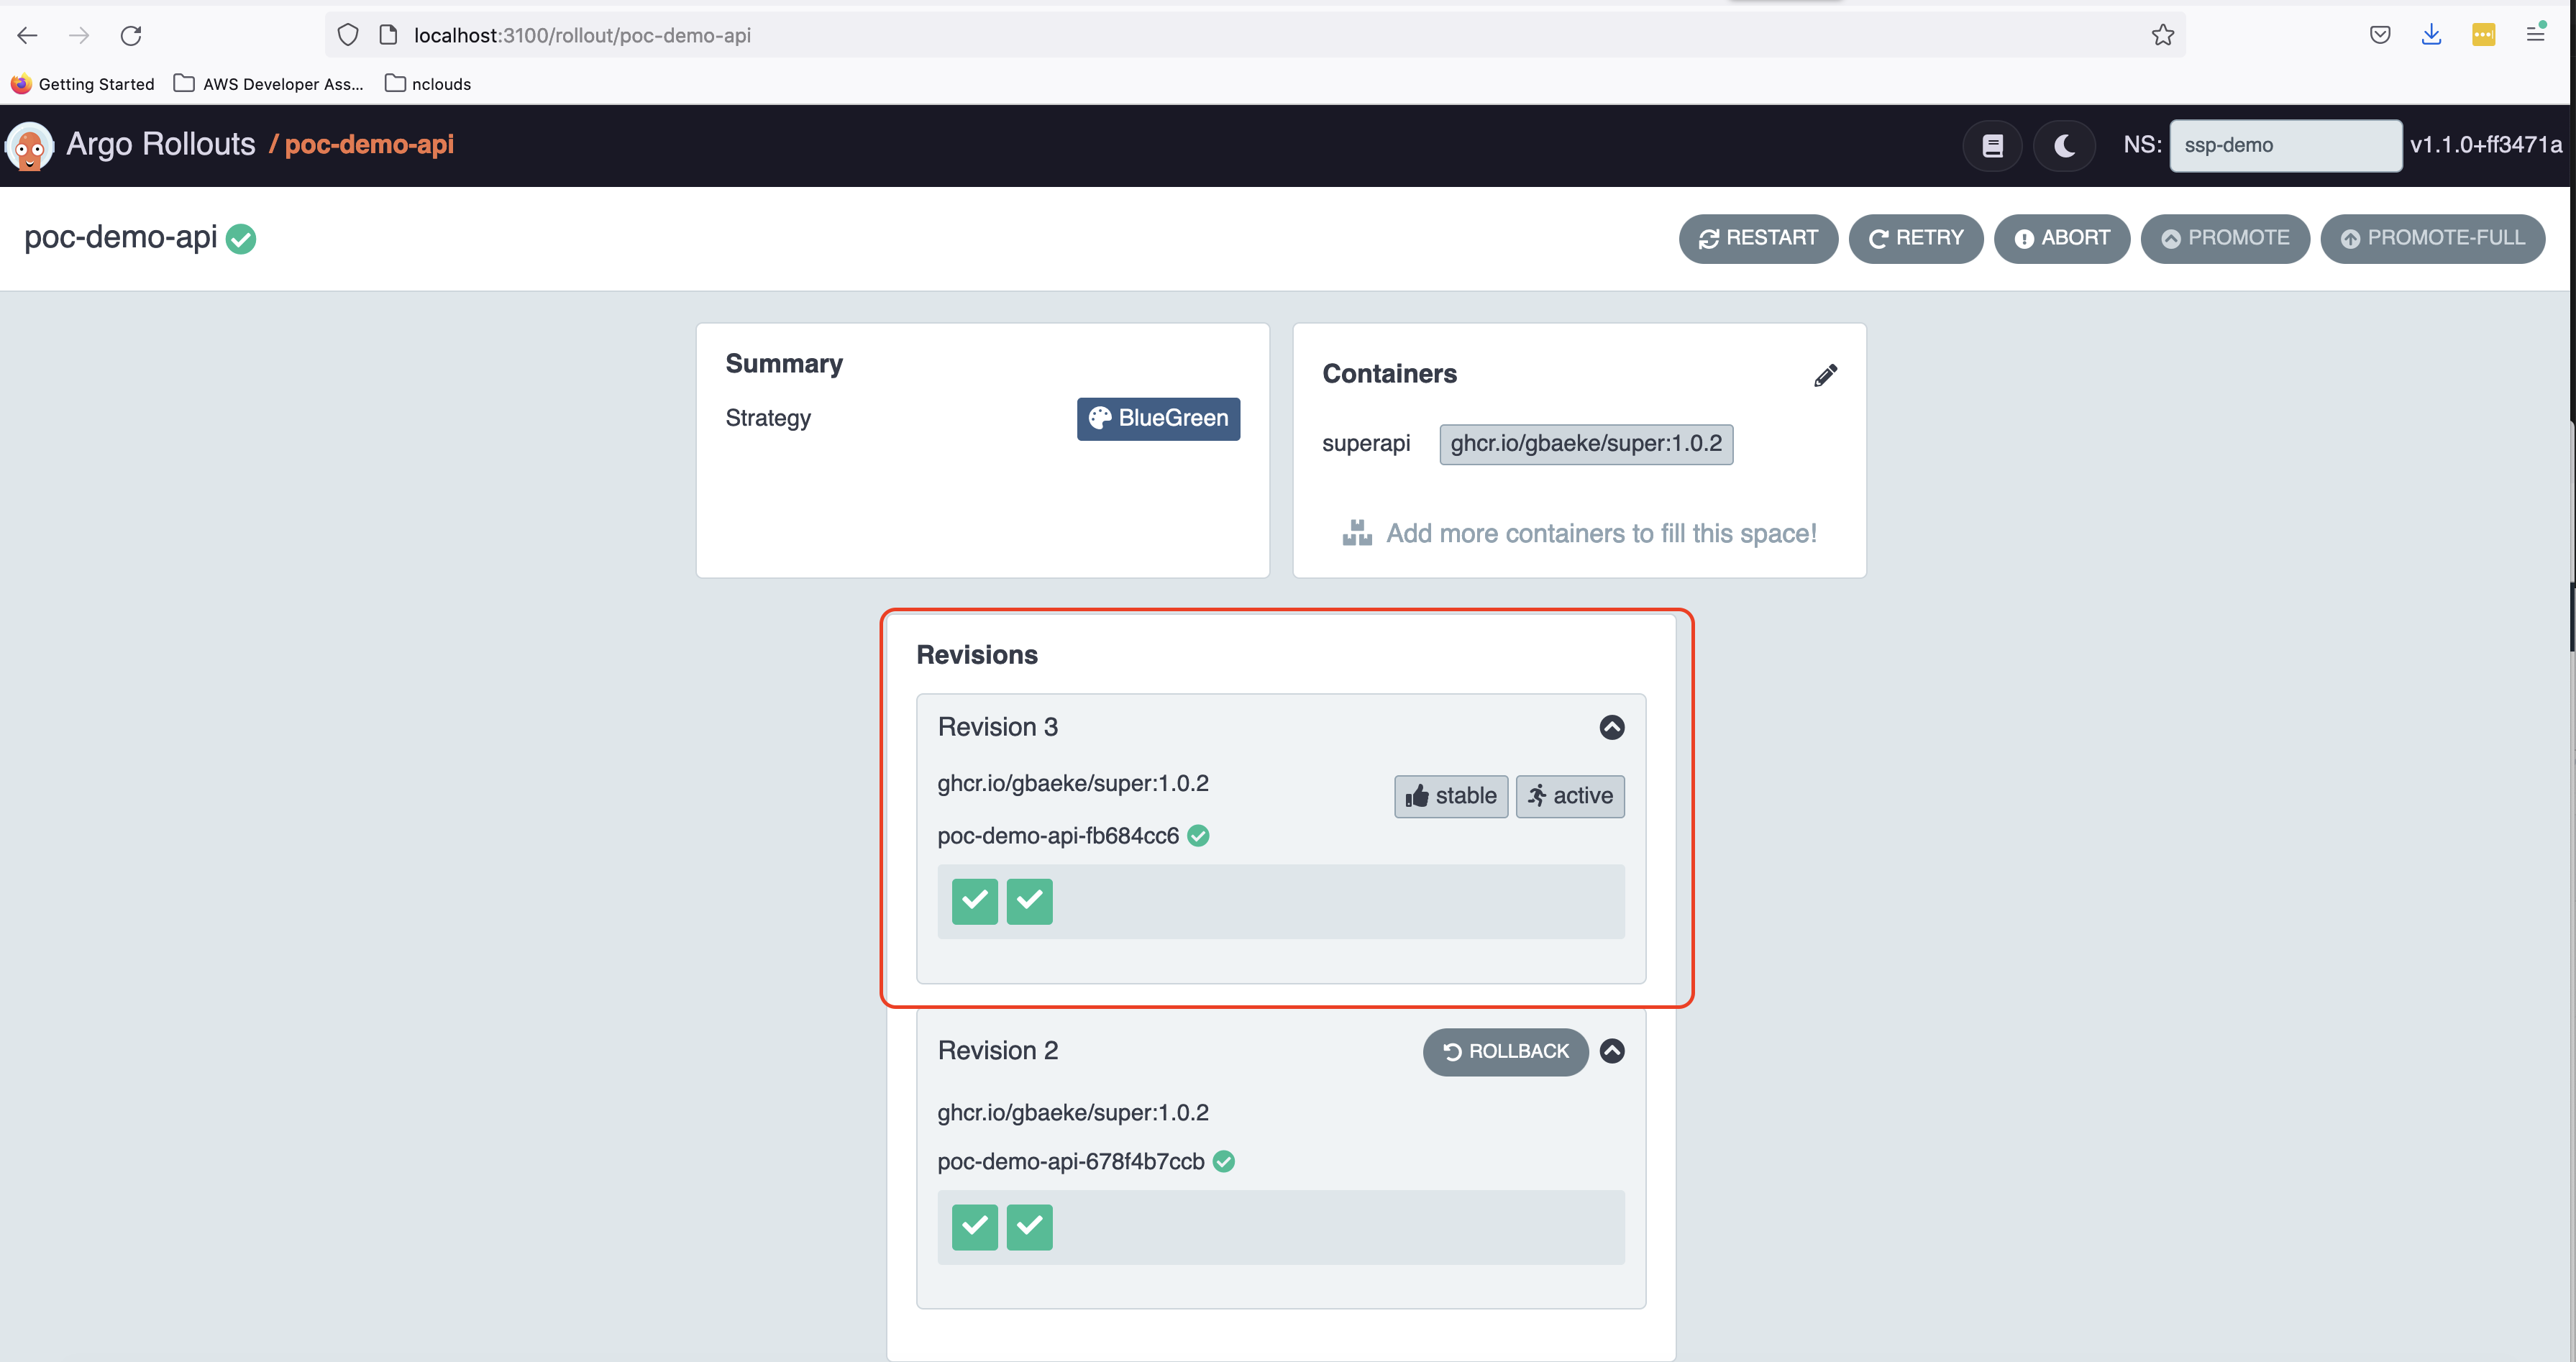Click the Argo Rollouts logo
2576x1362 pixels.
coord(29,146)
